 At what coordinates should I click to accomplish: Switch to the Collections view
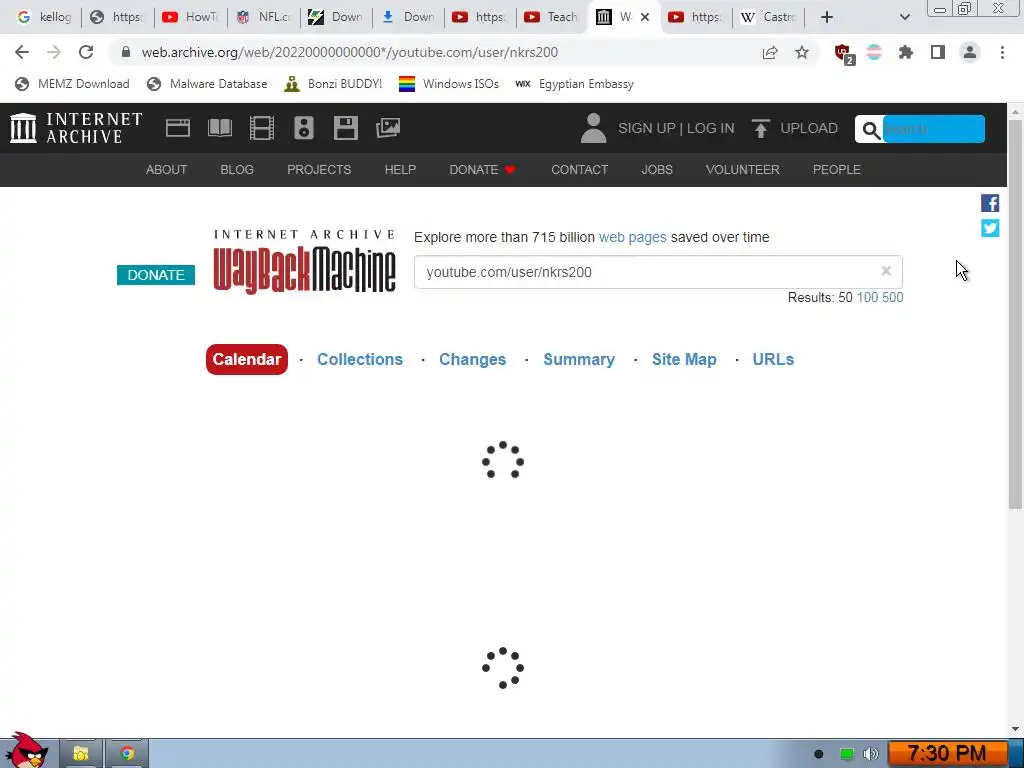(x=360, y=359)
